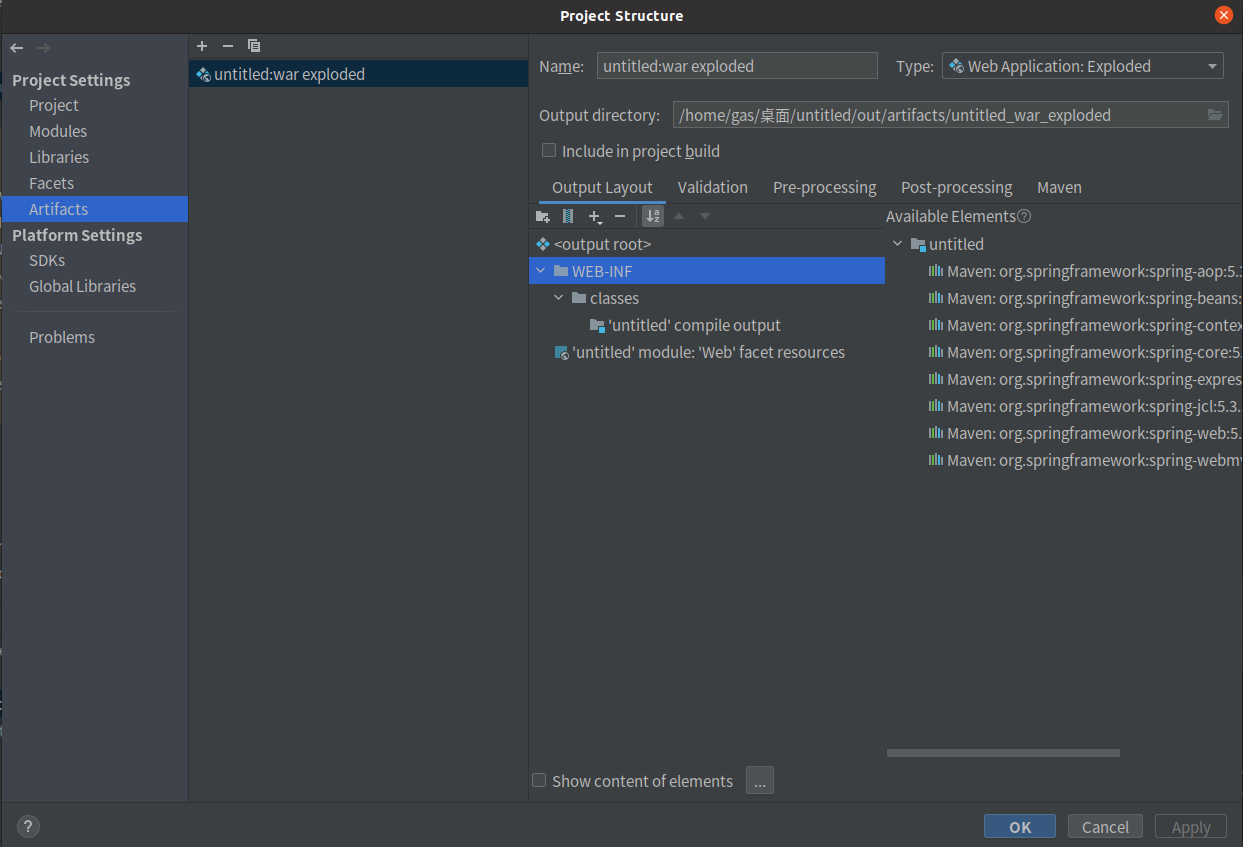Remove element from output layout
This screenshot has width=1243, height=847.
coord(620,216)
